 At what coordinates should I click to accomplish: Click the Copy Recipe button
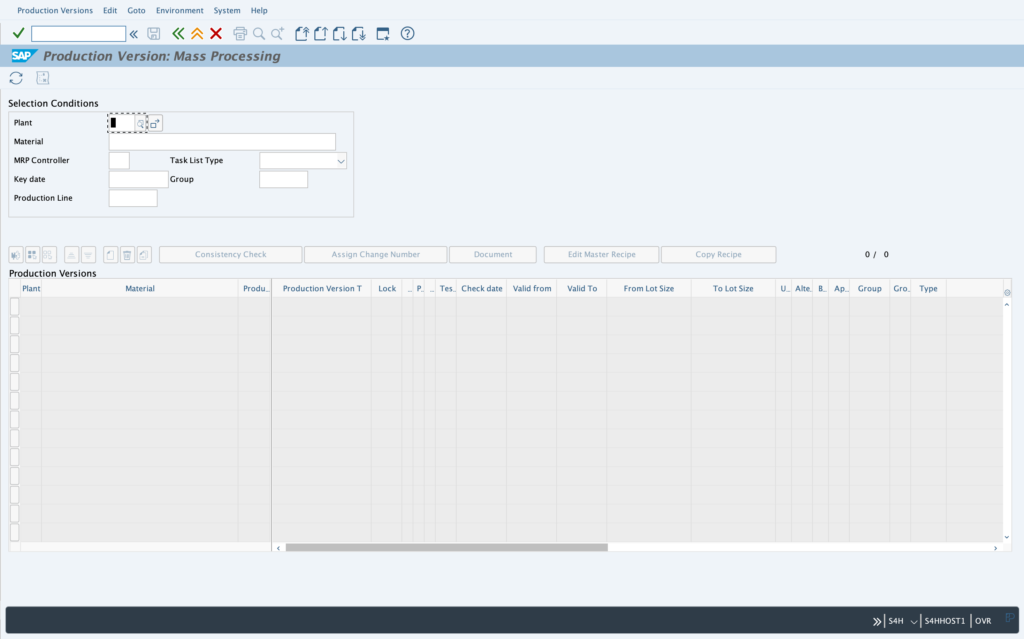tap(718, 255)
